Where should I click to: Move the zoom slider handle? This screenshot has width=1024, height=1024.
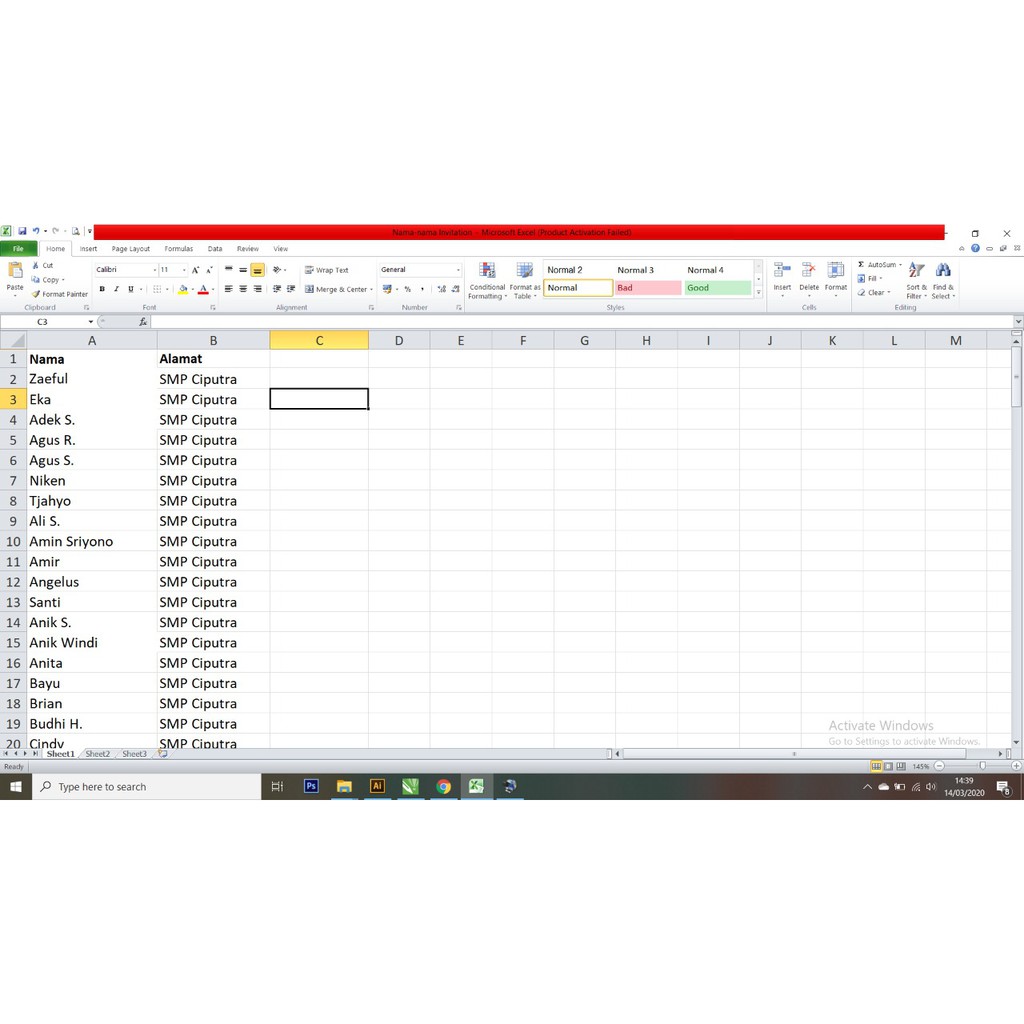click(x=982, y=766)
